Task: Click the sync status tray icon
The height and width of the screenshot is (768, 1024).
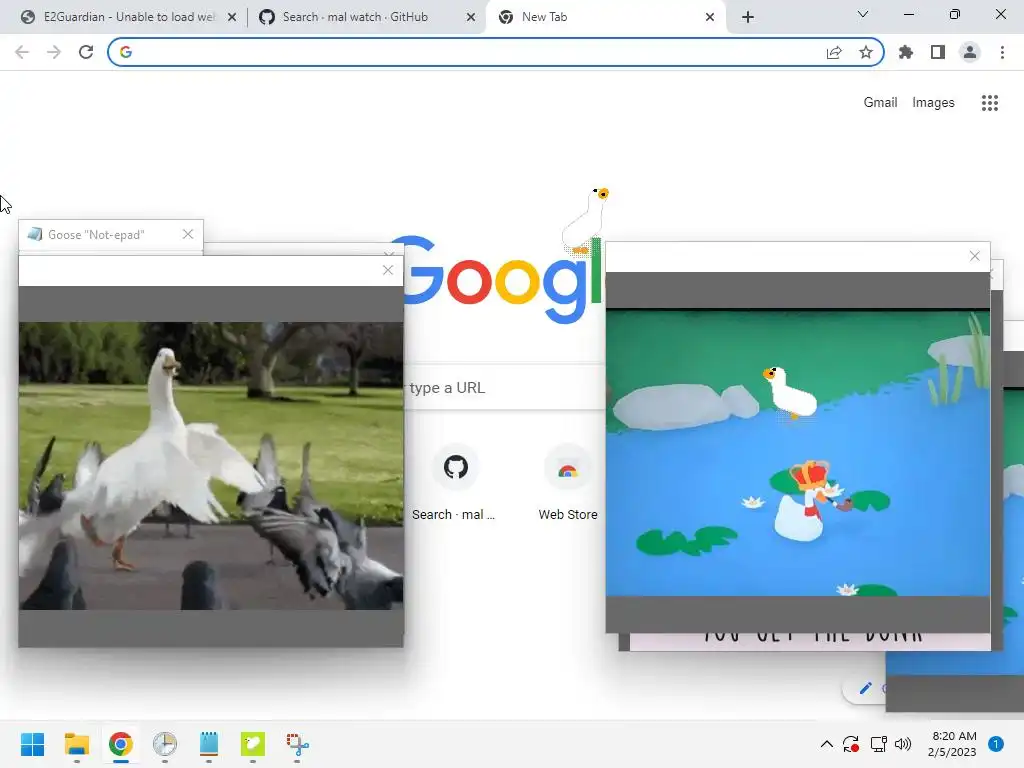Action: coord(851,744)
